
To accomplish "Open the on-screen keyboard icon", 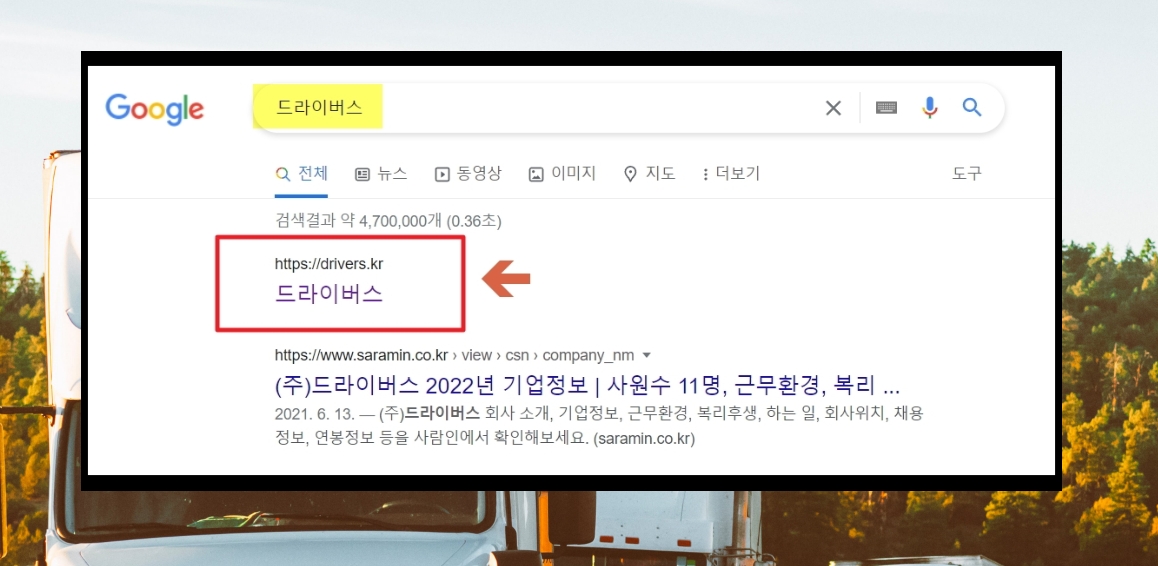I will click(886, 108).
